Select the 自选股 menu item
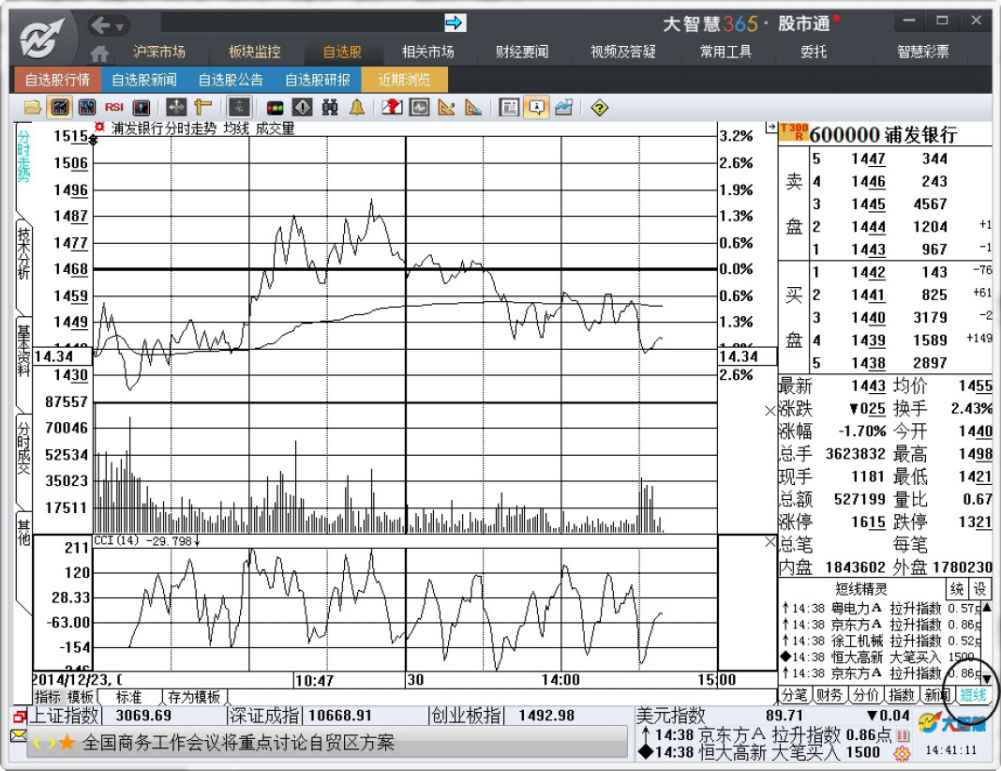 click(x=342, y=52)
